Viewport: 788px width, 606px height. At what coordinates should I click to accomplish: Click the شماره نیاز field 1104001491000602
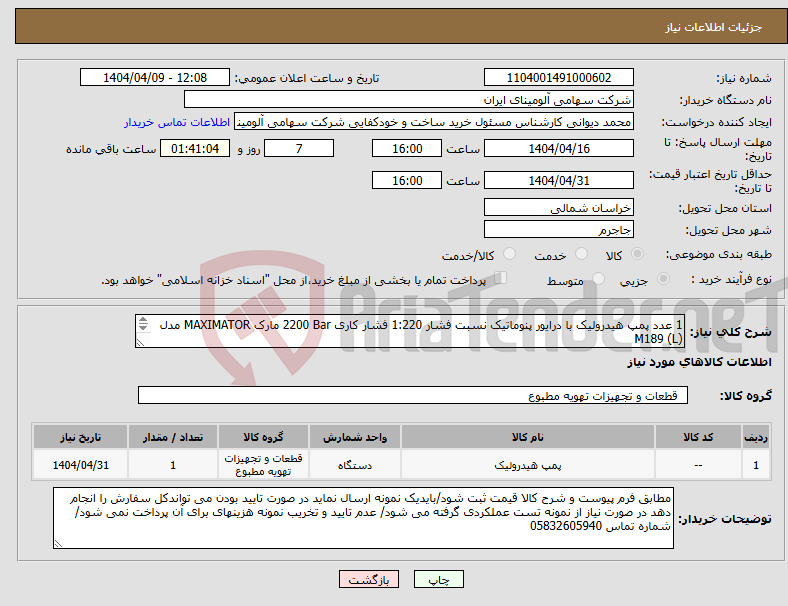[559, 77]
